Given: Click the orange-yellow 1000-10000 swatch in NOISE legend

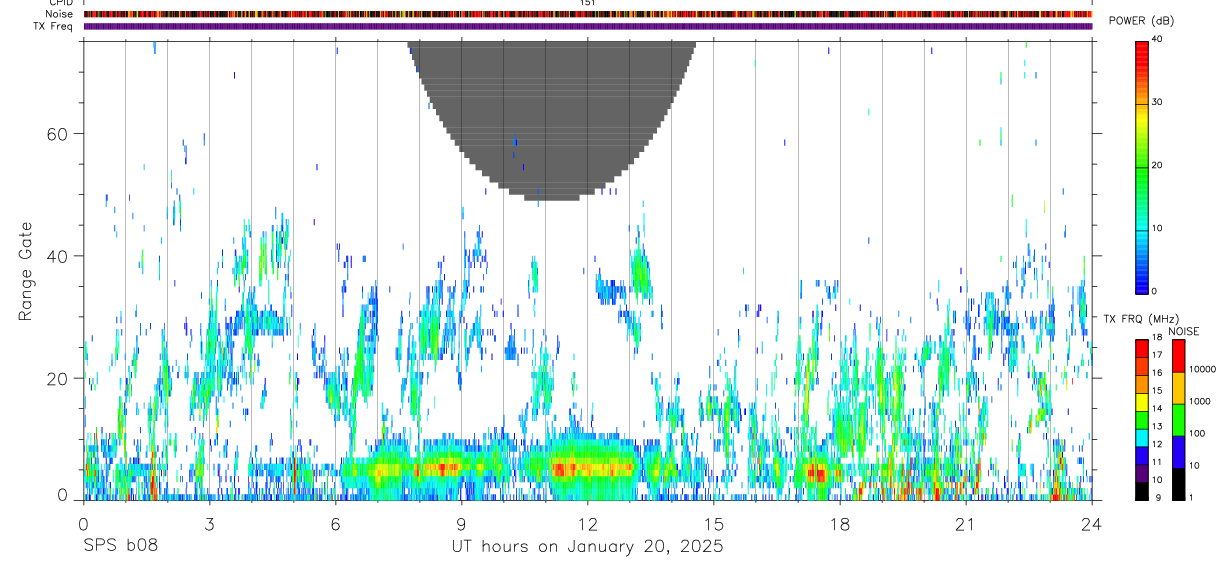Looking at the screenshot, I should (x=1179, y=388).
